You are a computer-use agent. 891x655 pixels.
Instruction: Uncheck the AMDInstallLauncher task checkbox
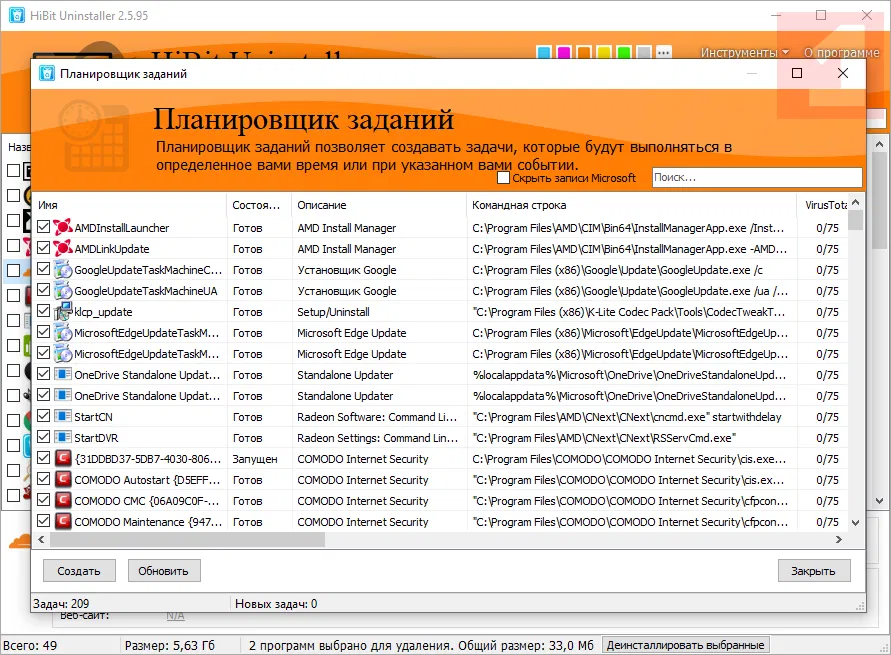point(43,227)
